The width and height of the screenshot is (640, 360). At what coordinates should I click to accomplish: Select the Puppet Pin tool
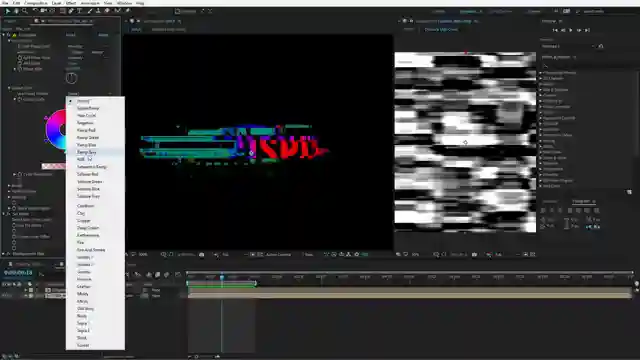click(x=127, y=11)
